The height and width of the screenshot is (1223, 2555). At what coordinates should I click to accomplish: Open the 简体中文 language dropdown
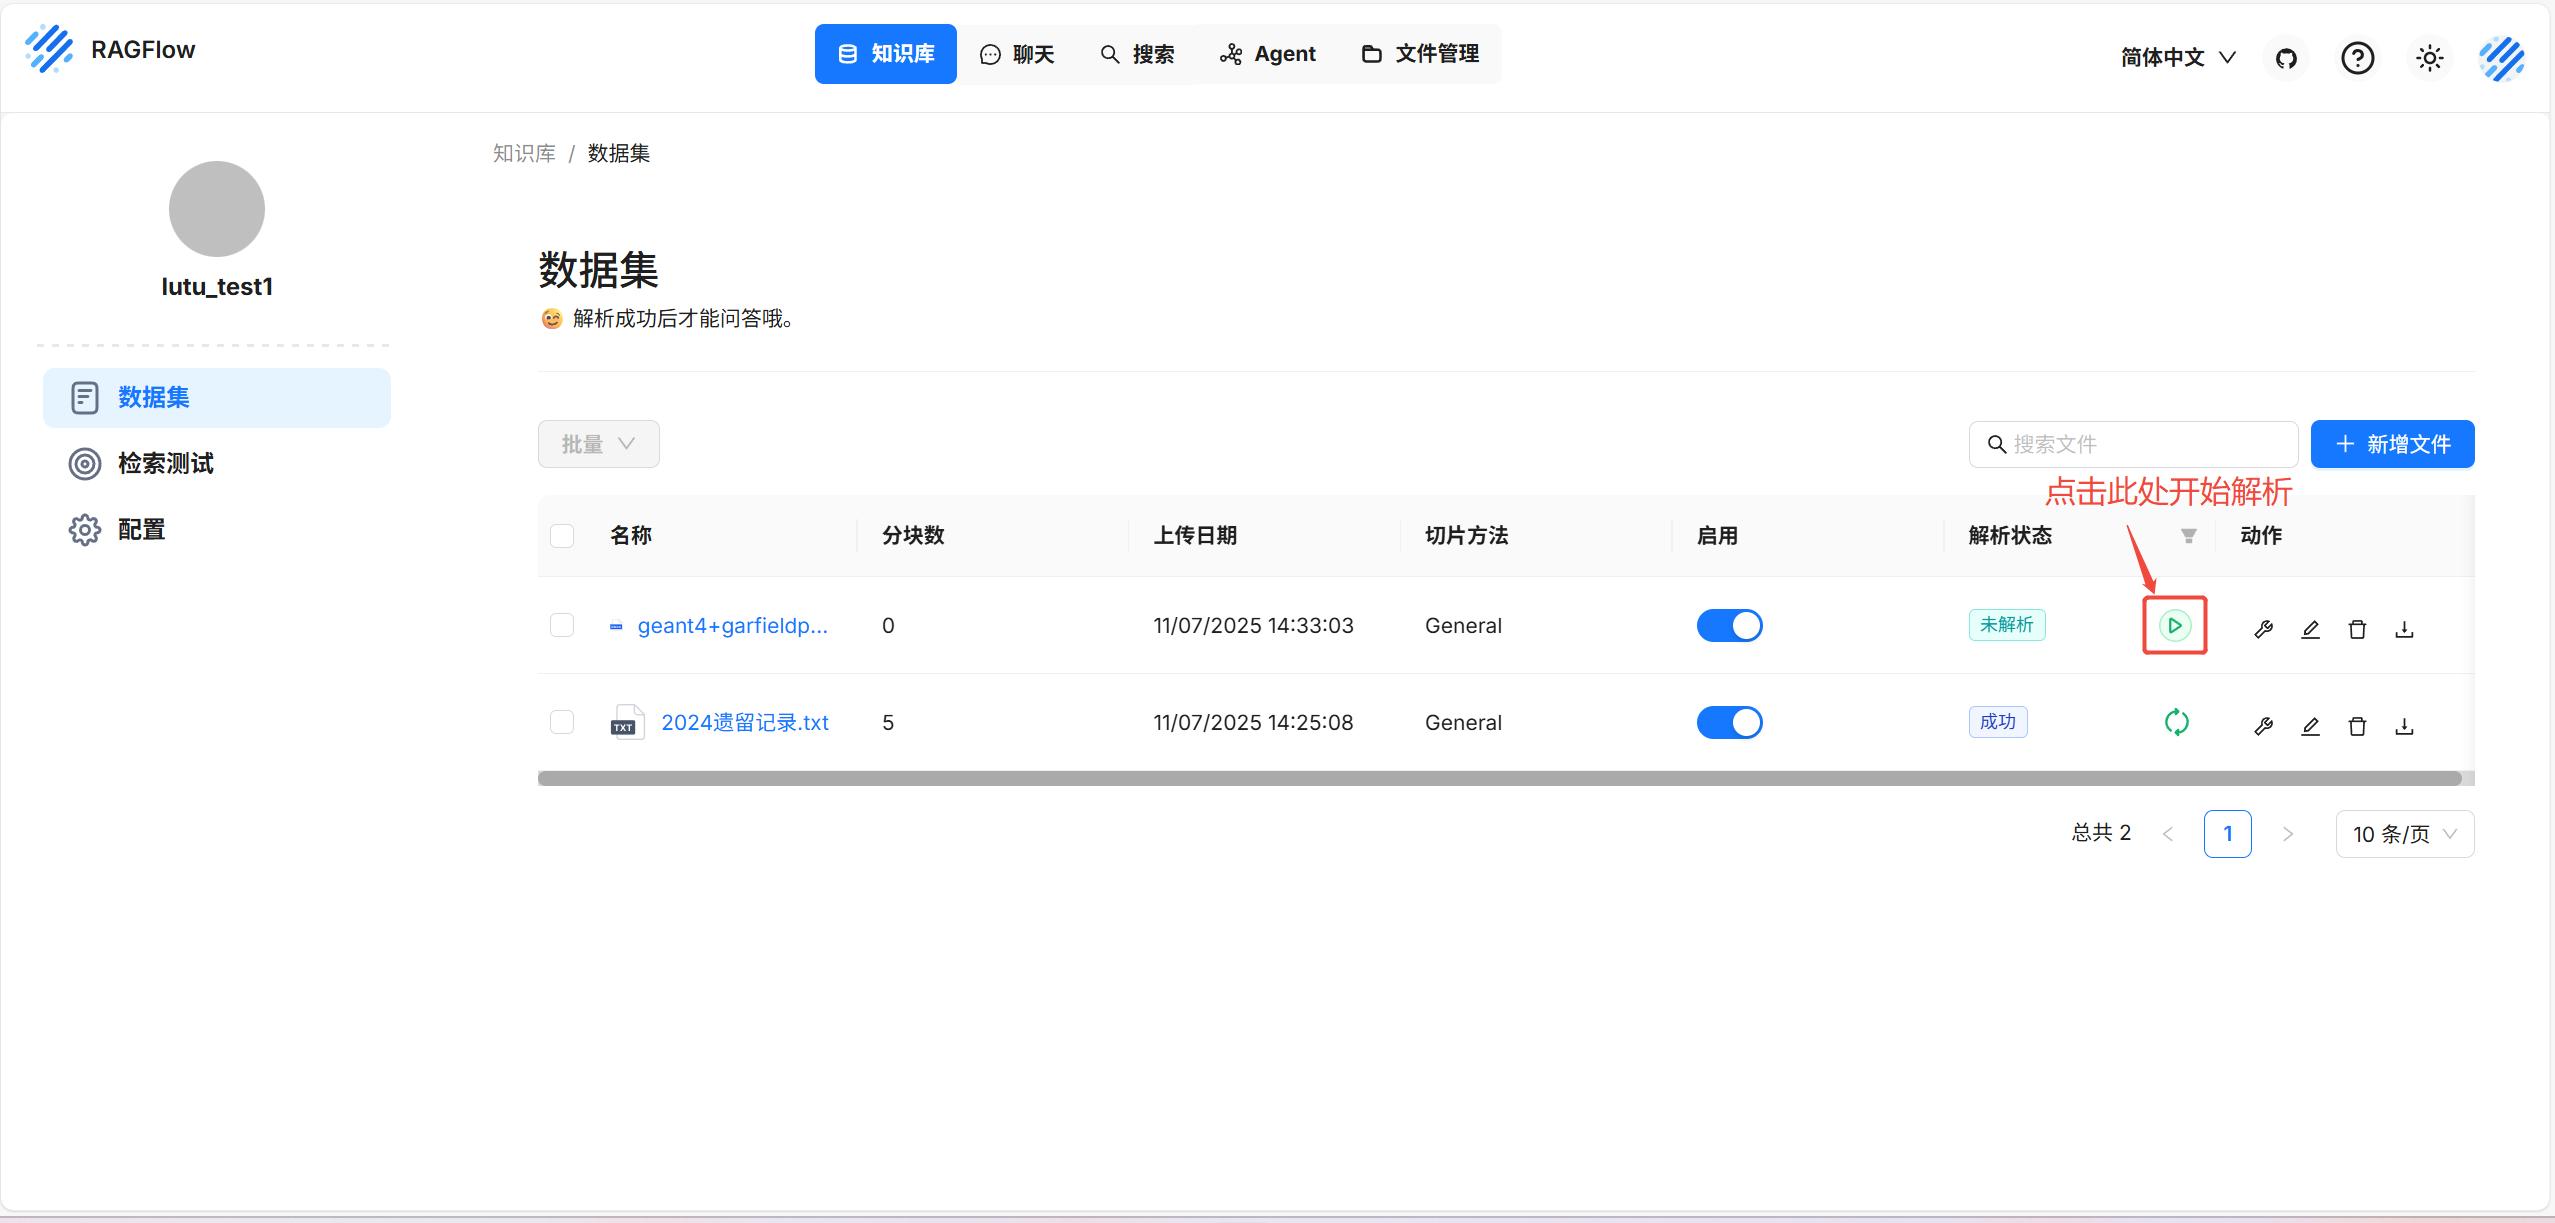tap(2177, 58)
